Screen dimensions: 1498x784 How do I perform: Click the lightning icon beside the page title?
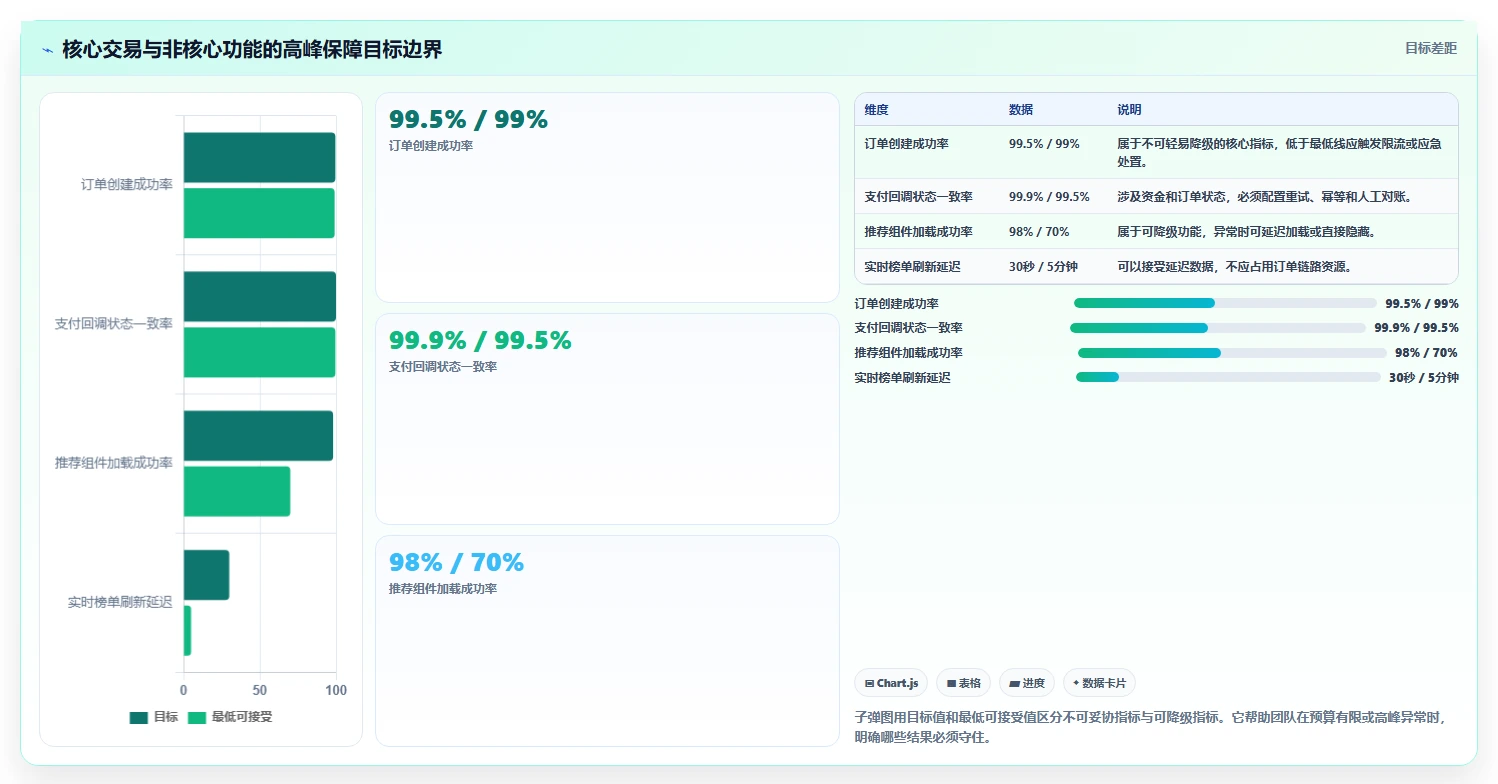pos(47,50)
